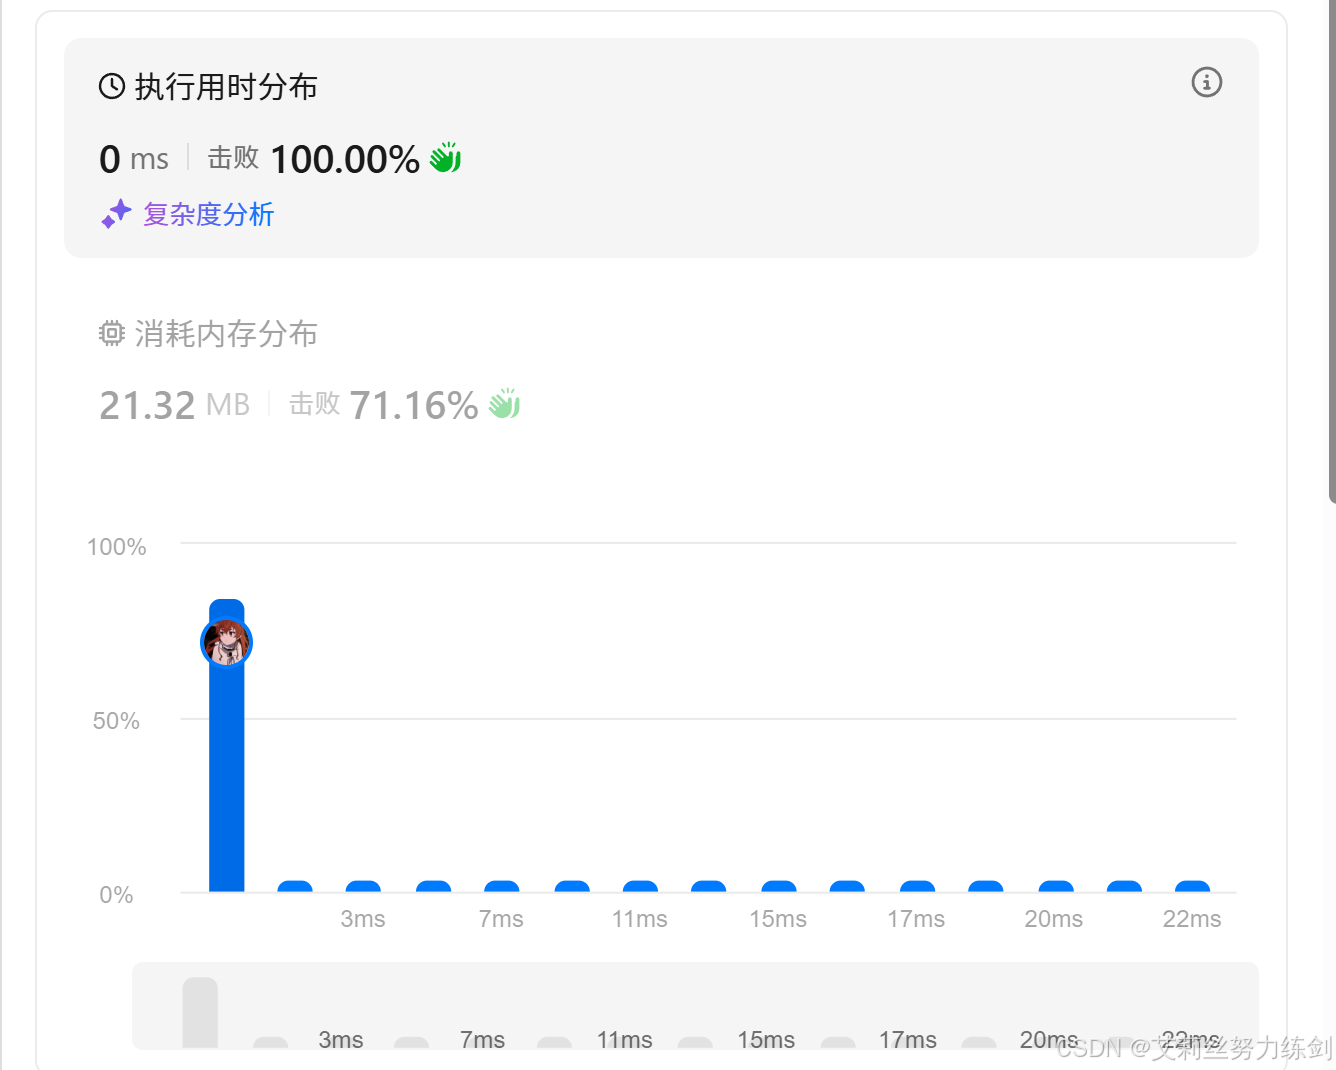Viewport: 1336px width, 1070px height.
Task: Click the sparkle icon next to 复杂度分析
Action: (x=117, y=214)
